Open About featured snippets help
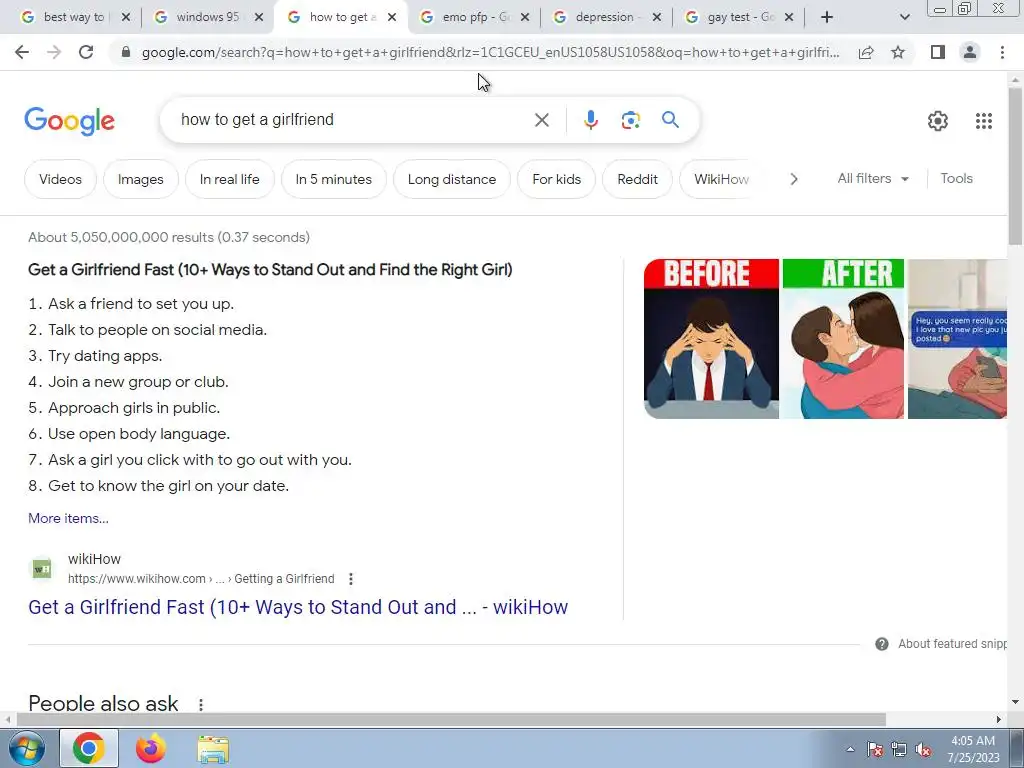The width and height of the screenshot is (1024, 768). (x=940, y=644)
